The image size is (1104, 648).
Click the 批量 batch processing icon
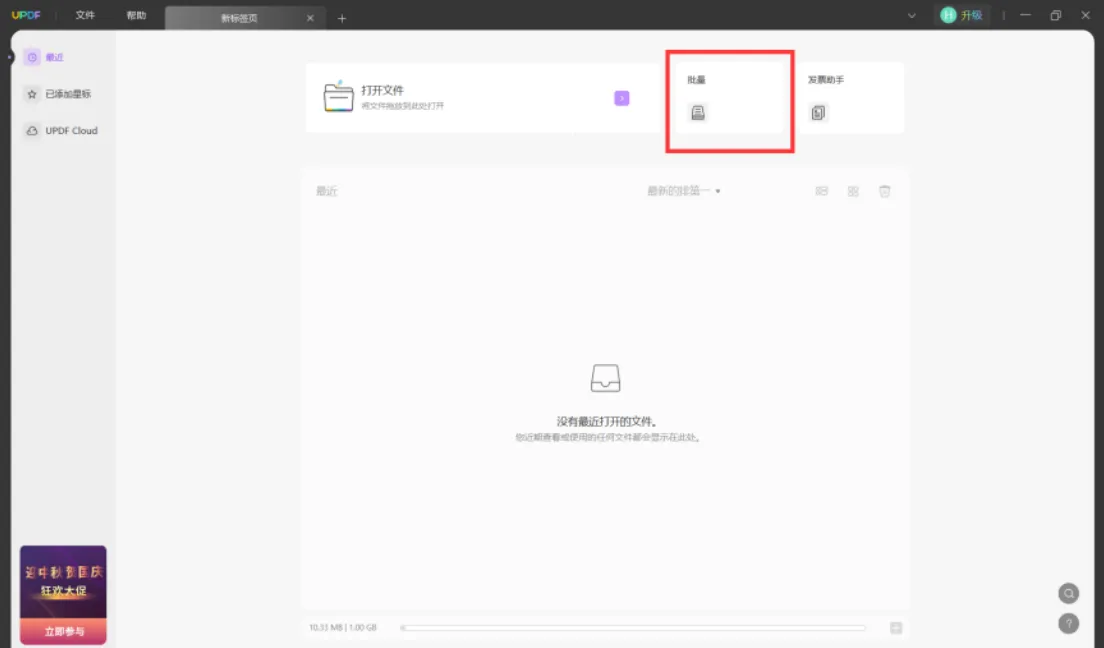coord(698,113)
